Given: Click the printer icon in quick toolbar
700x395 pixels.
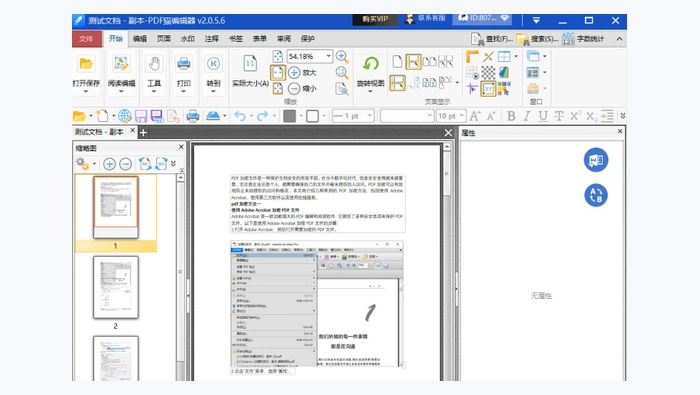Looking at the screenshot, I should [193, 116].
